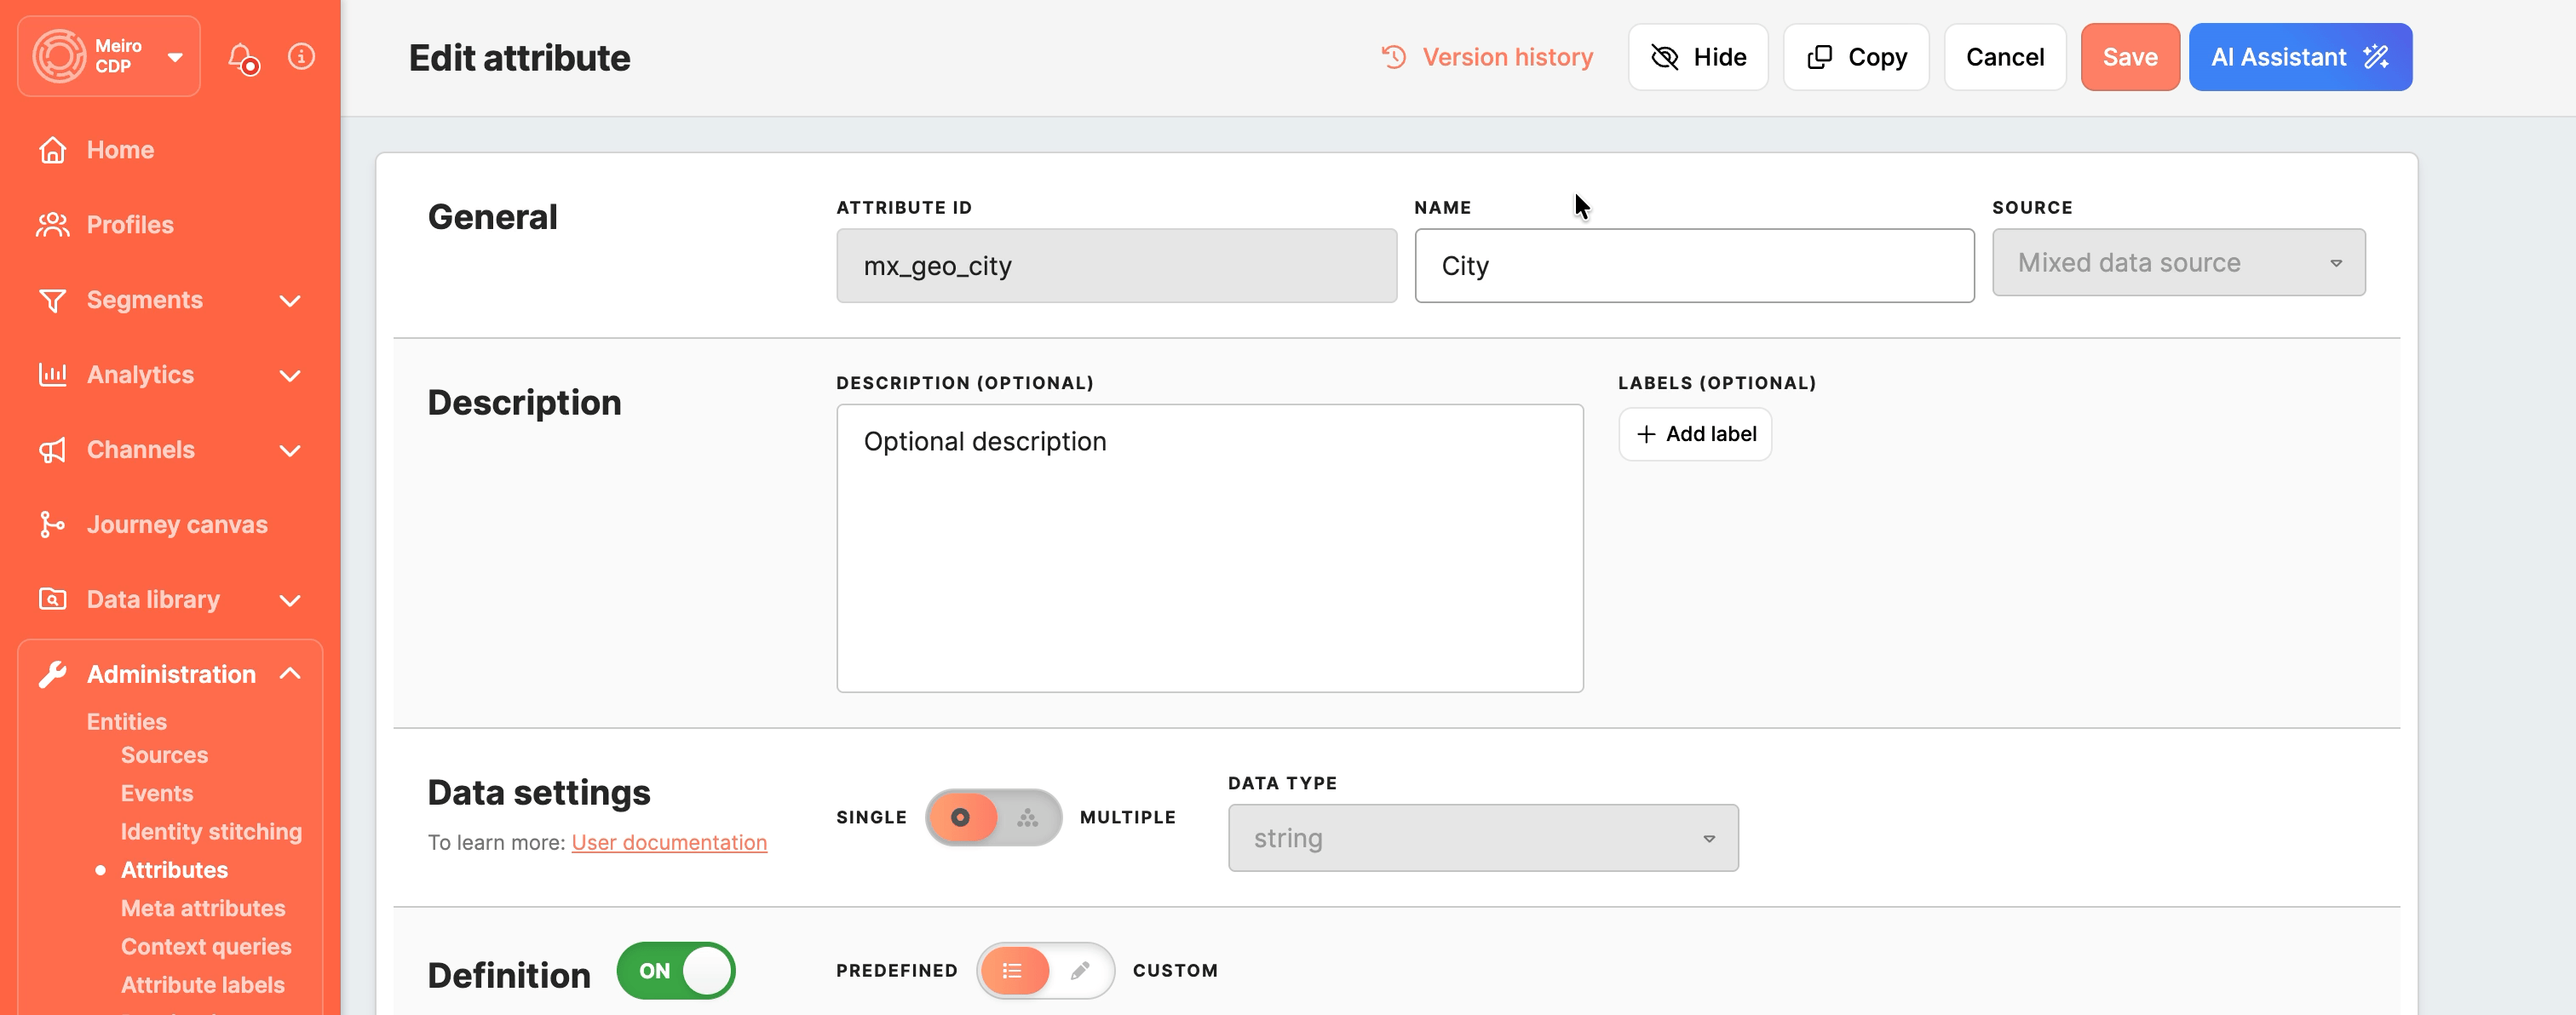
Task: Open Sources under Entities
Action: tap(164, 755)
